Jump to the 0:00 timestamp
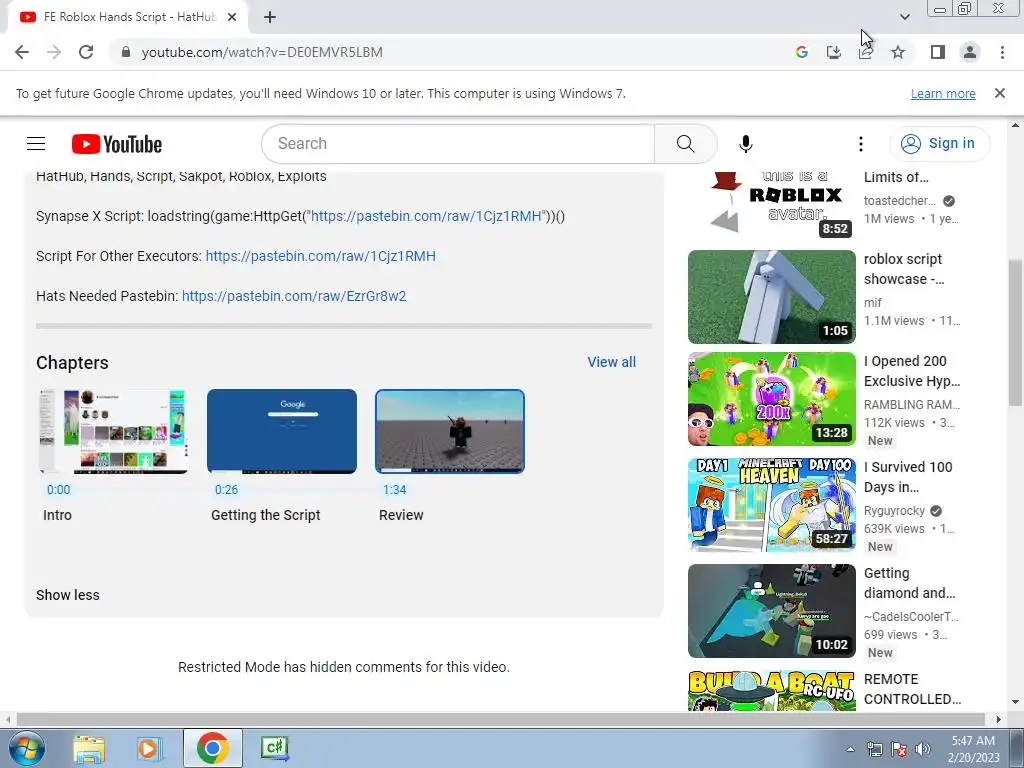Viewport: 1024px width, 768px height. point(58,490)
